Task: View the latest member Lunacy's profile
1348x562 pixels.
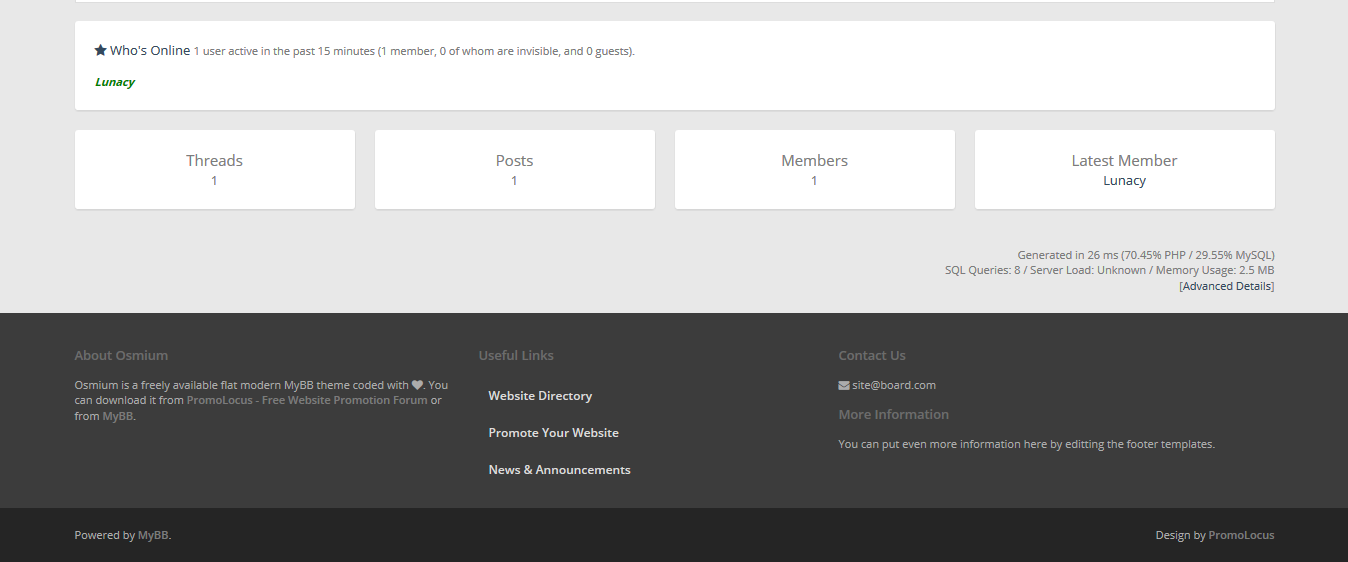Action: pyautogui.click(x=1124, y=181)
